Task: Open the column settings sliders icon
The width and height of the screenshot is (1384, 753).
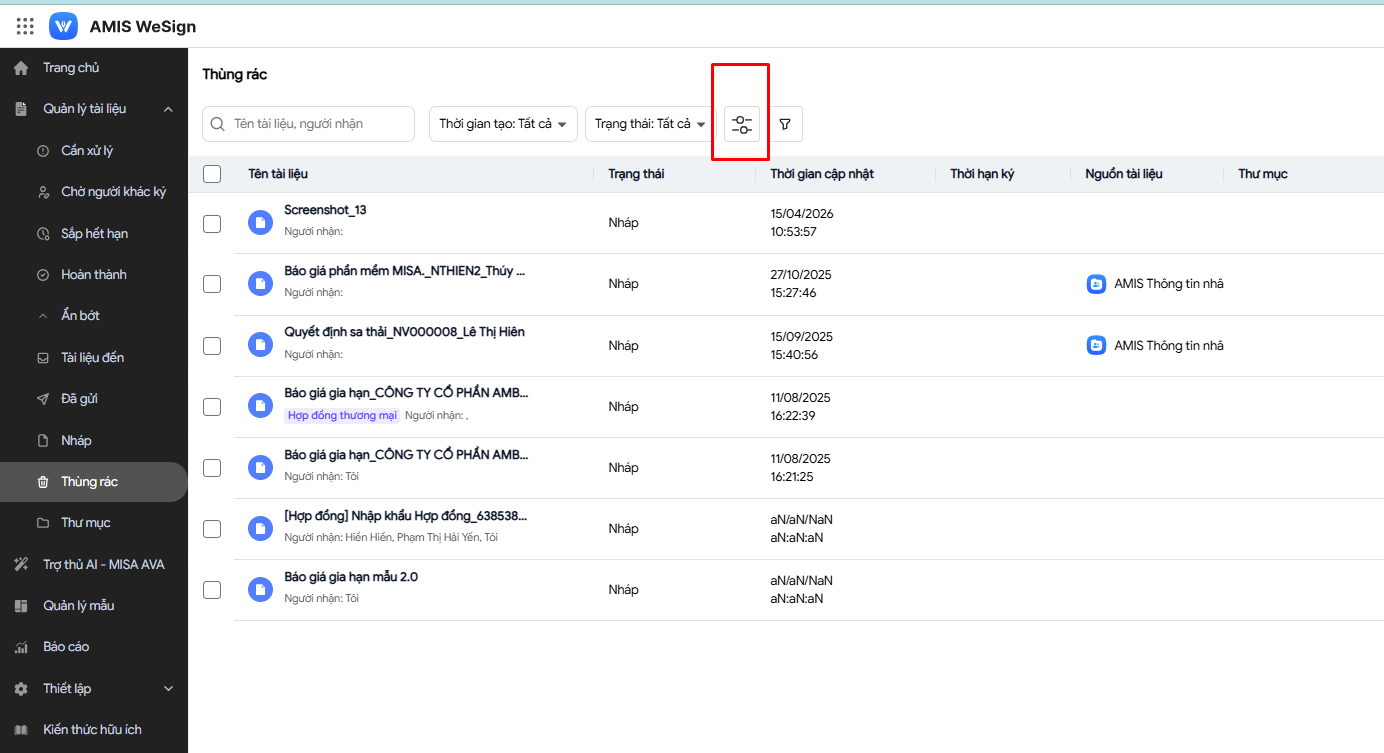Action: tap(741, 124)
